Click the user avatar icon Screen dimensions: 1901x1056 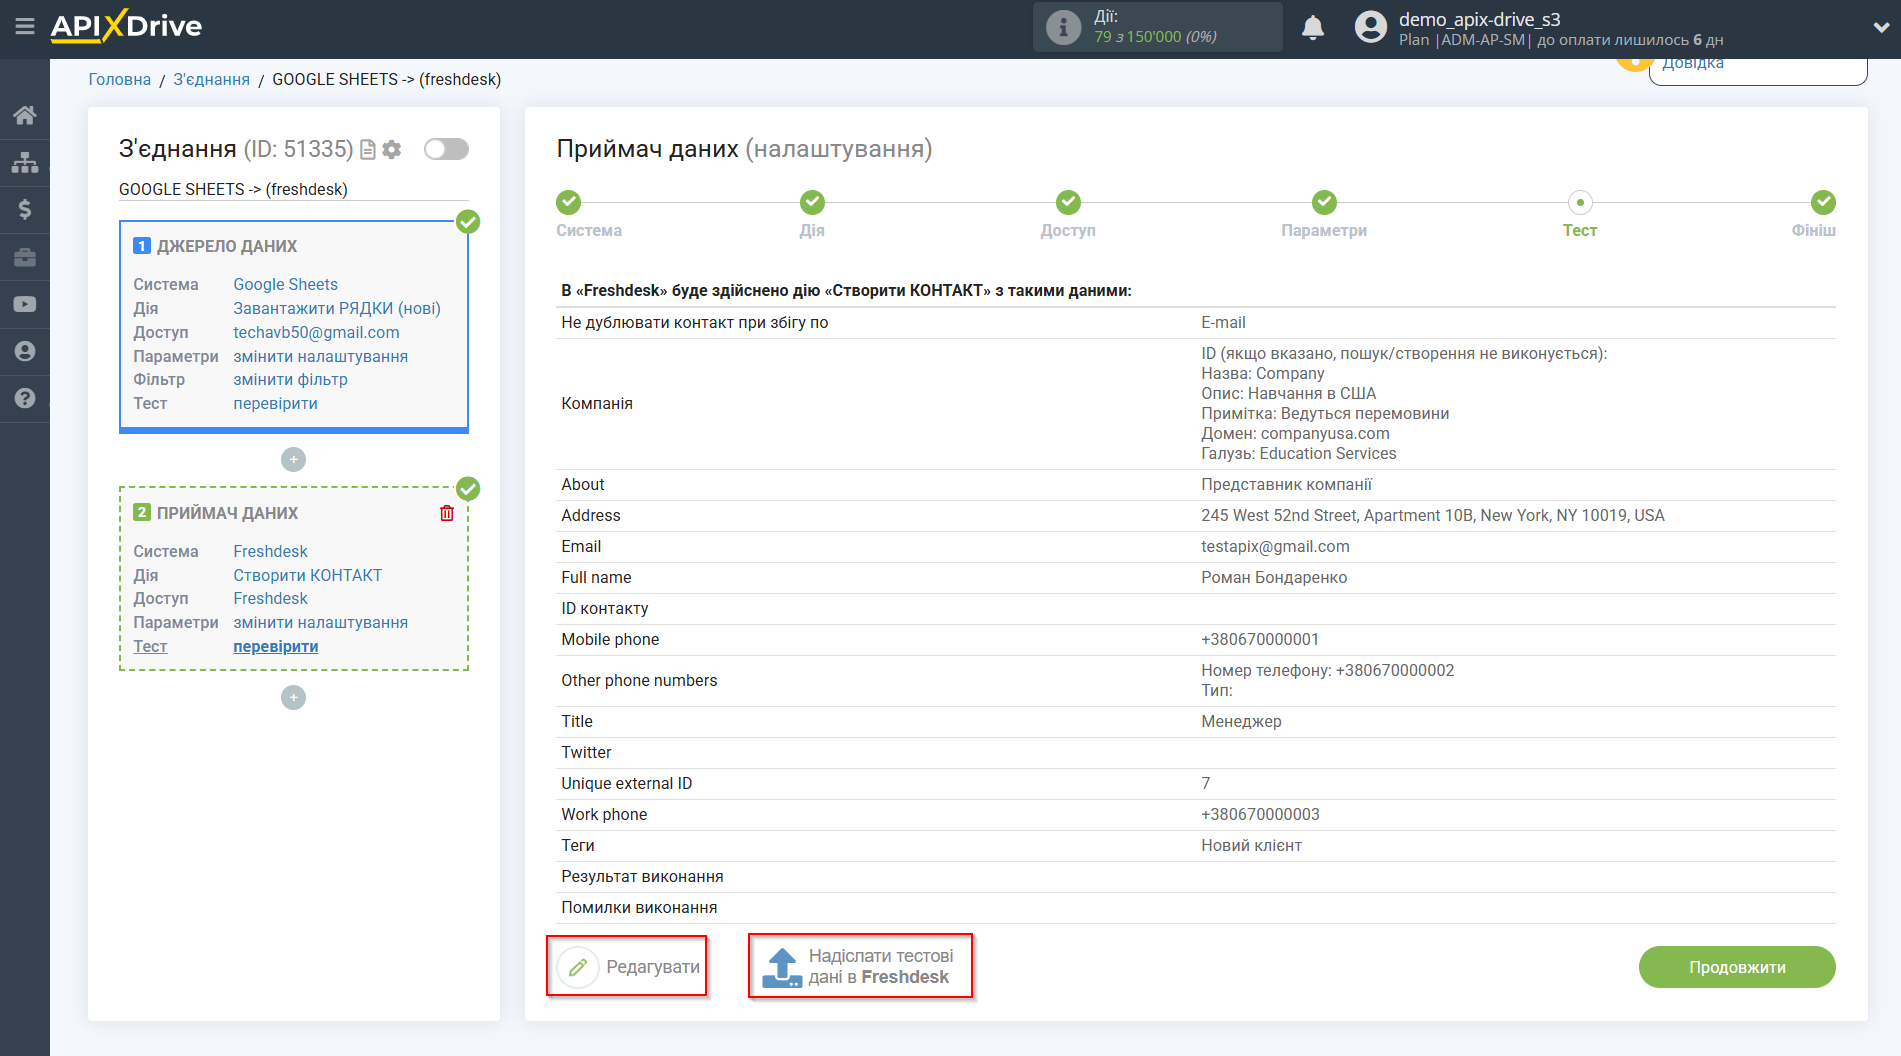[x=1371, y=27]
